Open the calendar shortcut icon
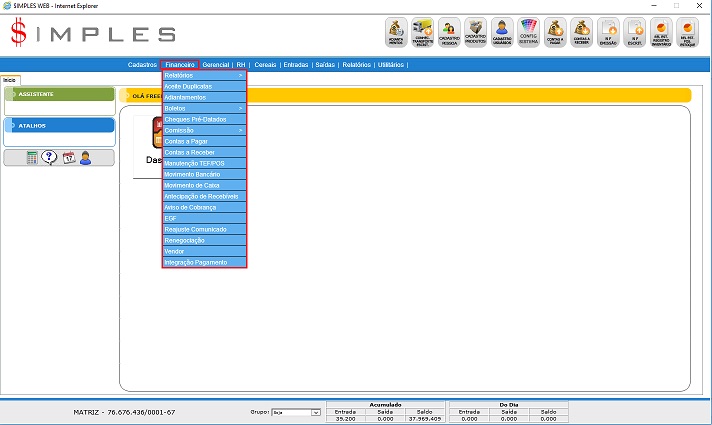The height and width of the screenshot is (425, 712). click(68, 158)
